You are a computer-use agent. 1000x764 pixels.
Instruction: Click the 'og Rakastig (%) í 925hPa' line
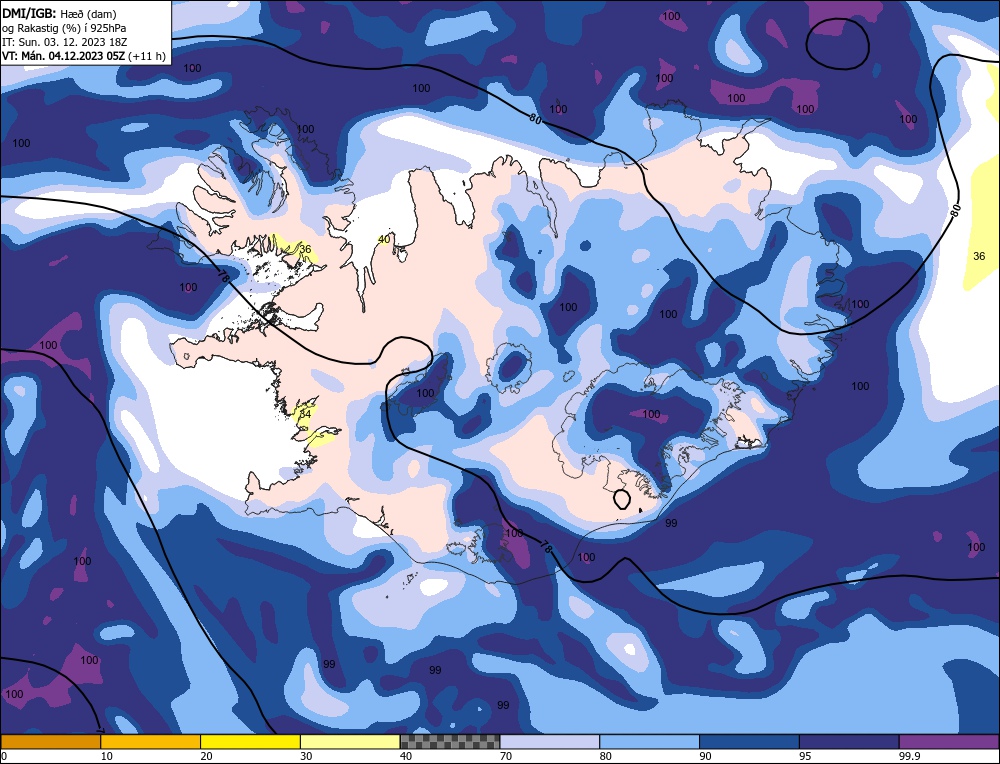tap(64, 27)
